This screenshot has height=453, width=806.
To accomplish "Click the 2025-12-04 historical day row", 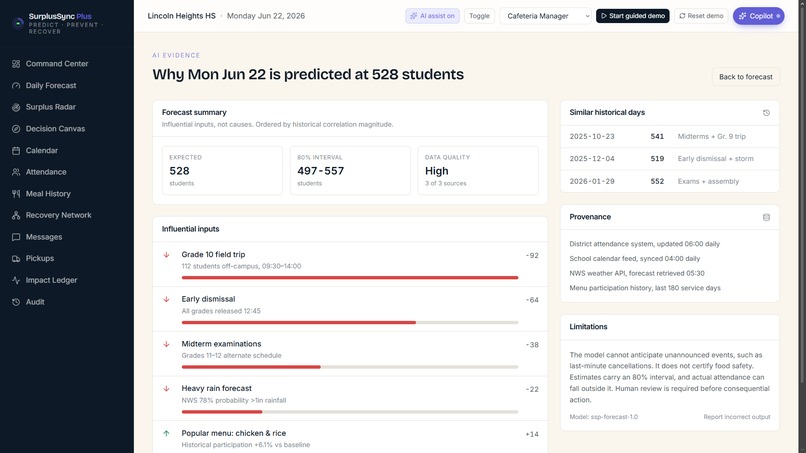I will [670, 158].
